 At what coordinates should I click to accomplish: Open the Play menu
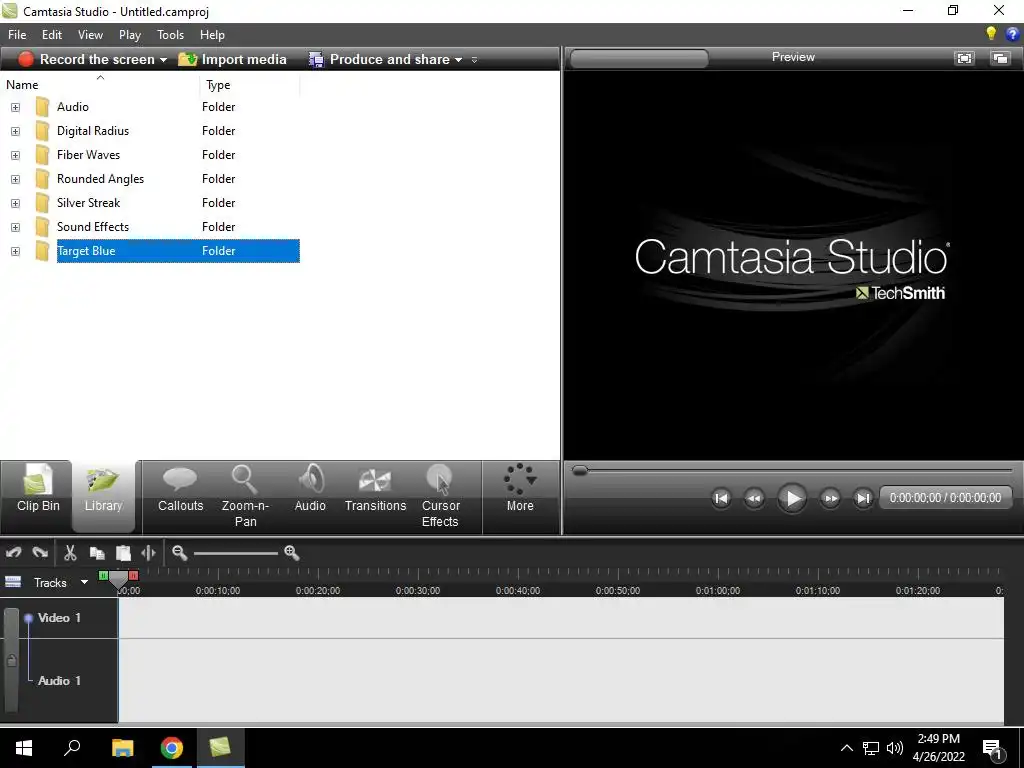(129, 35)
